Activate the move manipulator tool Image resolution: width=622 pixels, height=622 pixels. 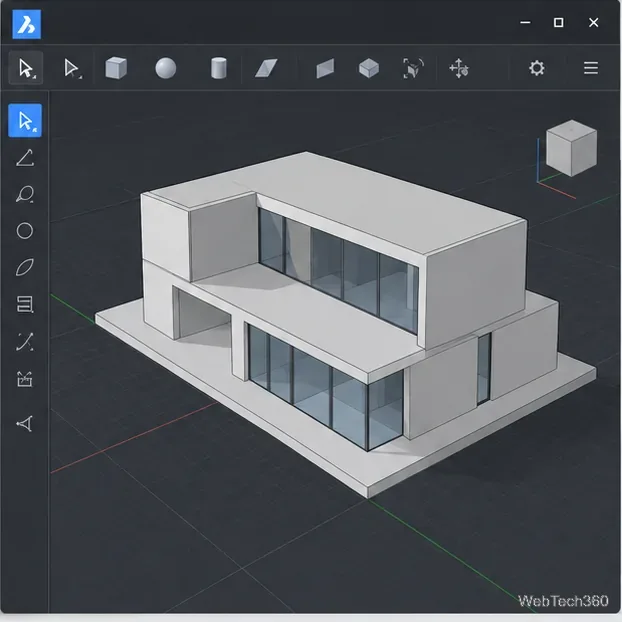(459, 68)
